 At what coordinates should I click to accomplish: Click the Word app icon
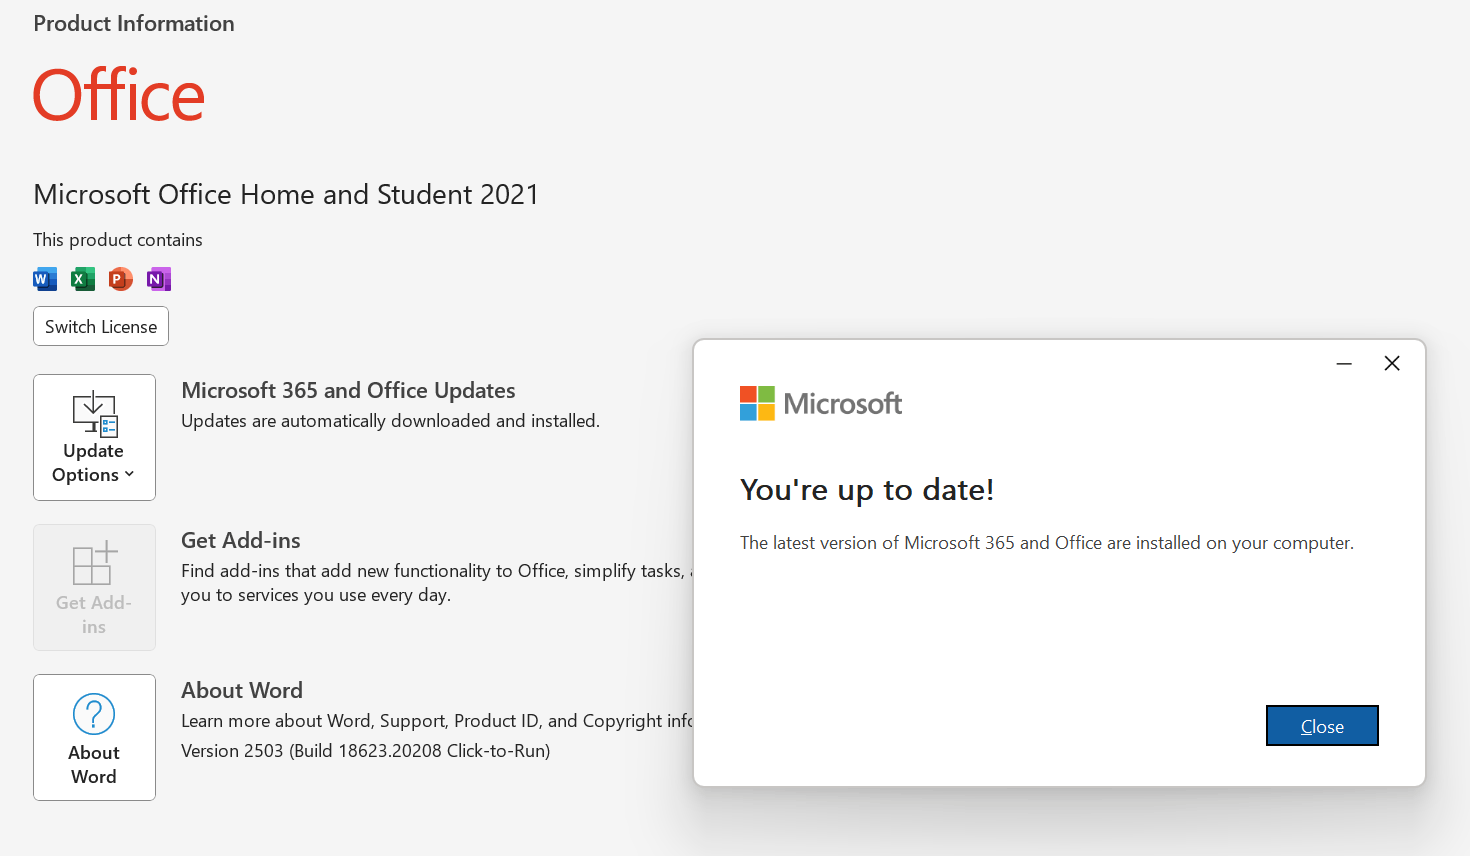click(45, 279)
